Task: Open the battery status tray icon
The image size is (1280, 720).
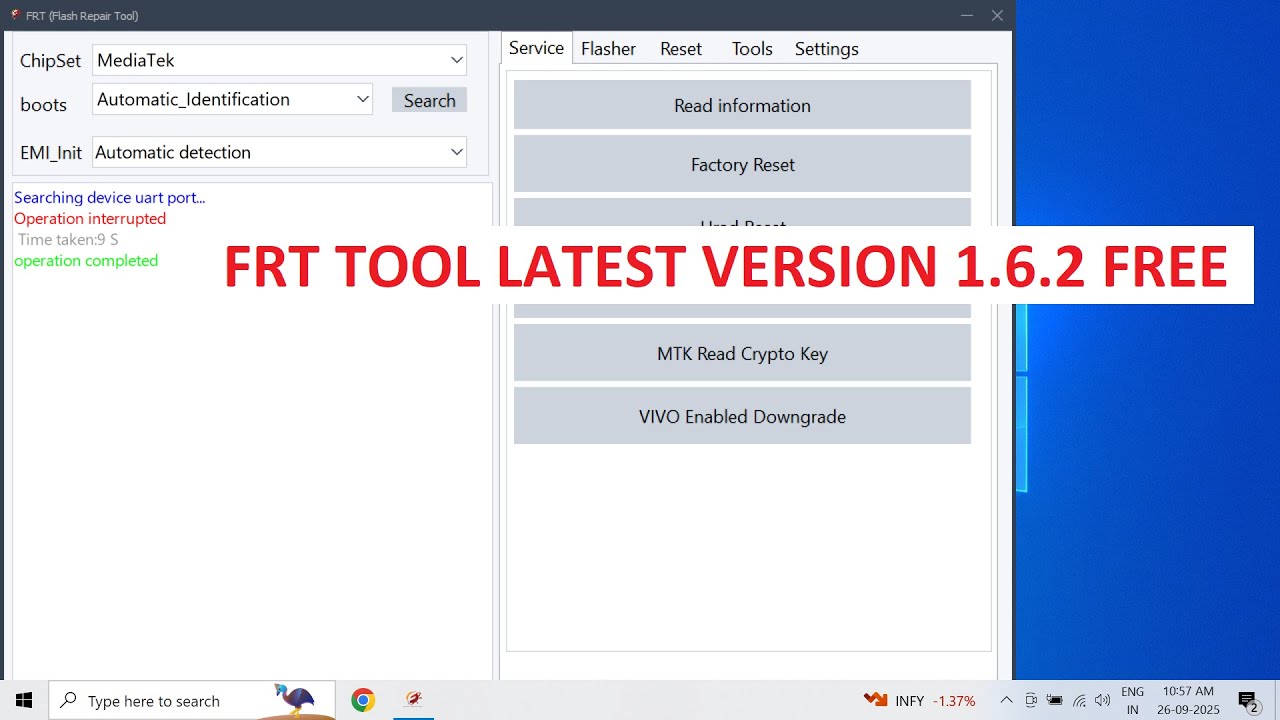Action: coord(1055,700)
